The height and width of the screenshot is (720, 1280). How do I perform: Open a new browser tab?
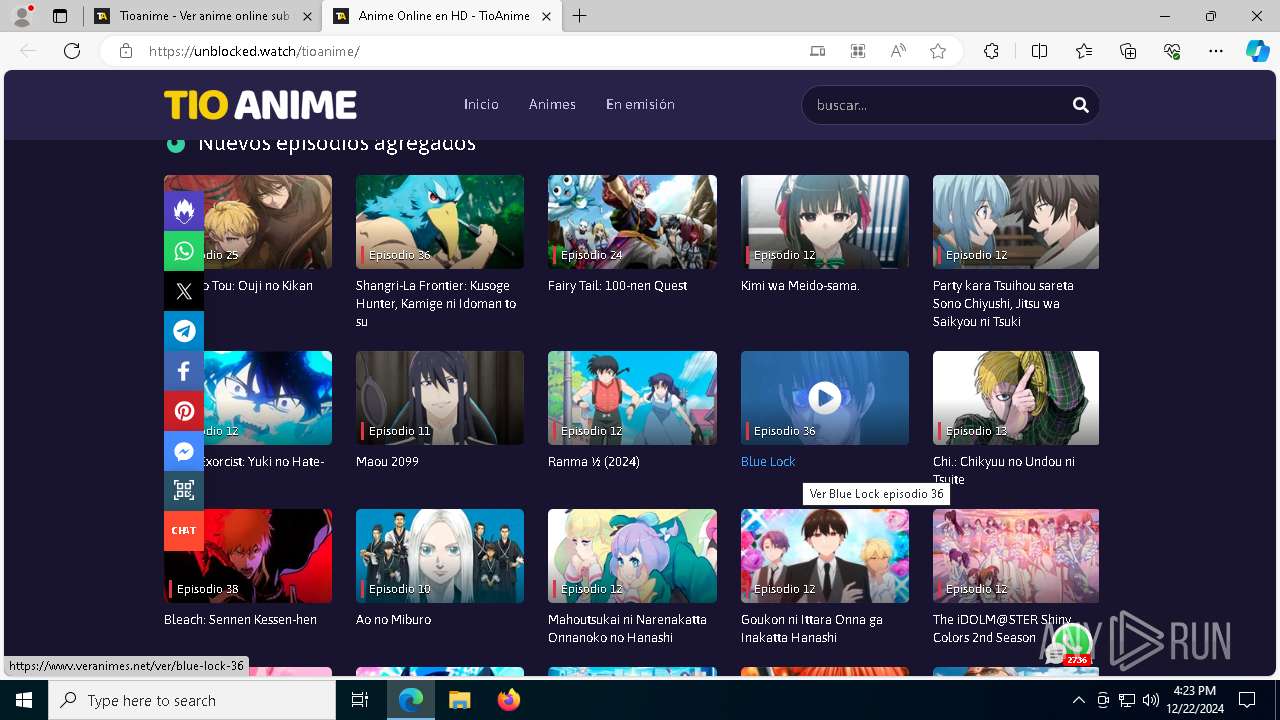(x=579, y=16)
